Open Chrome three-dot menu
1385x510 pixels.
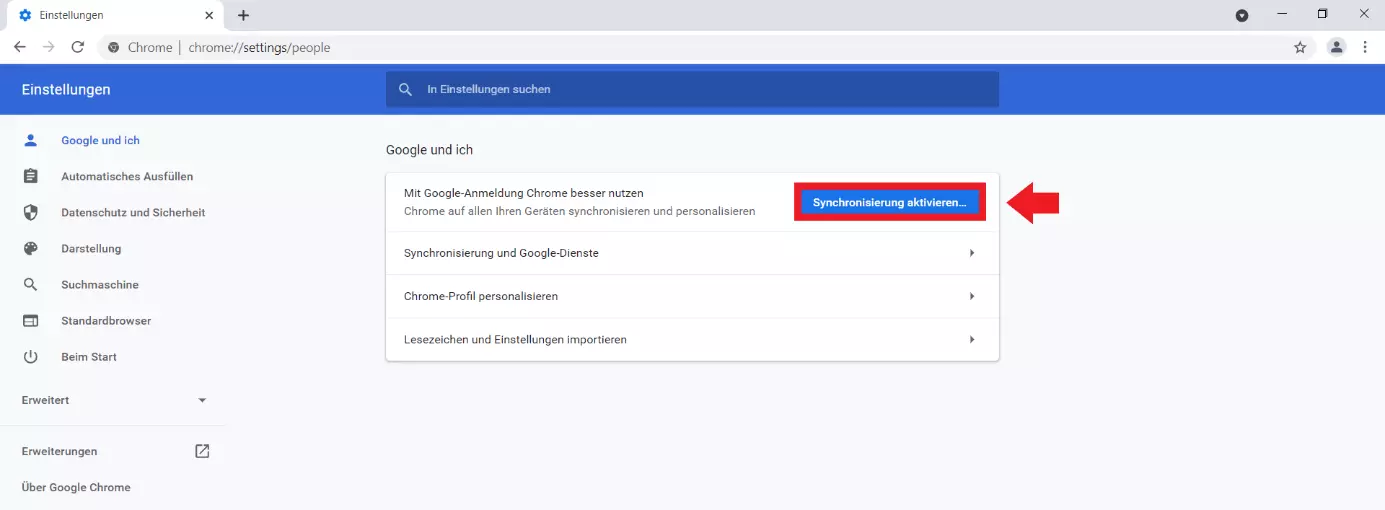1365,47
